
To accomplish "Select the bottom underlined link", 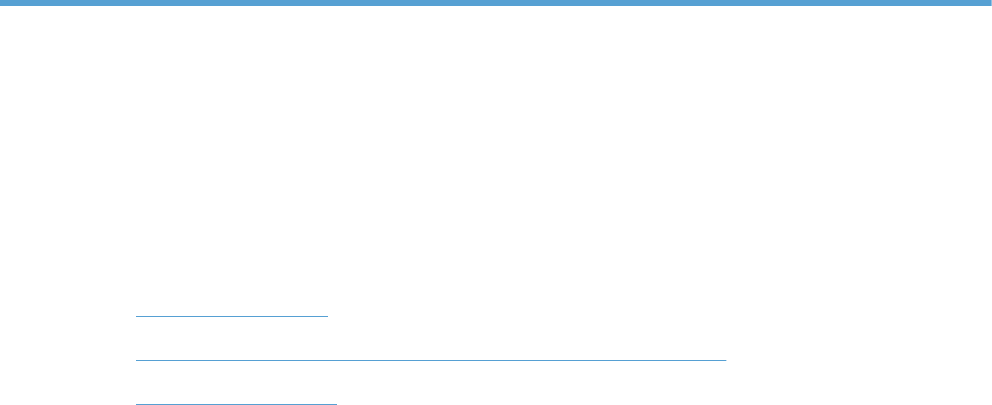I will pos(236,404).
